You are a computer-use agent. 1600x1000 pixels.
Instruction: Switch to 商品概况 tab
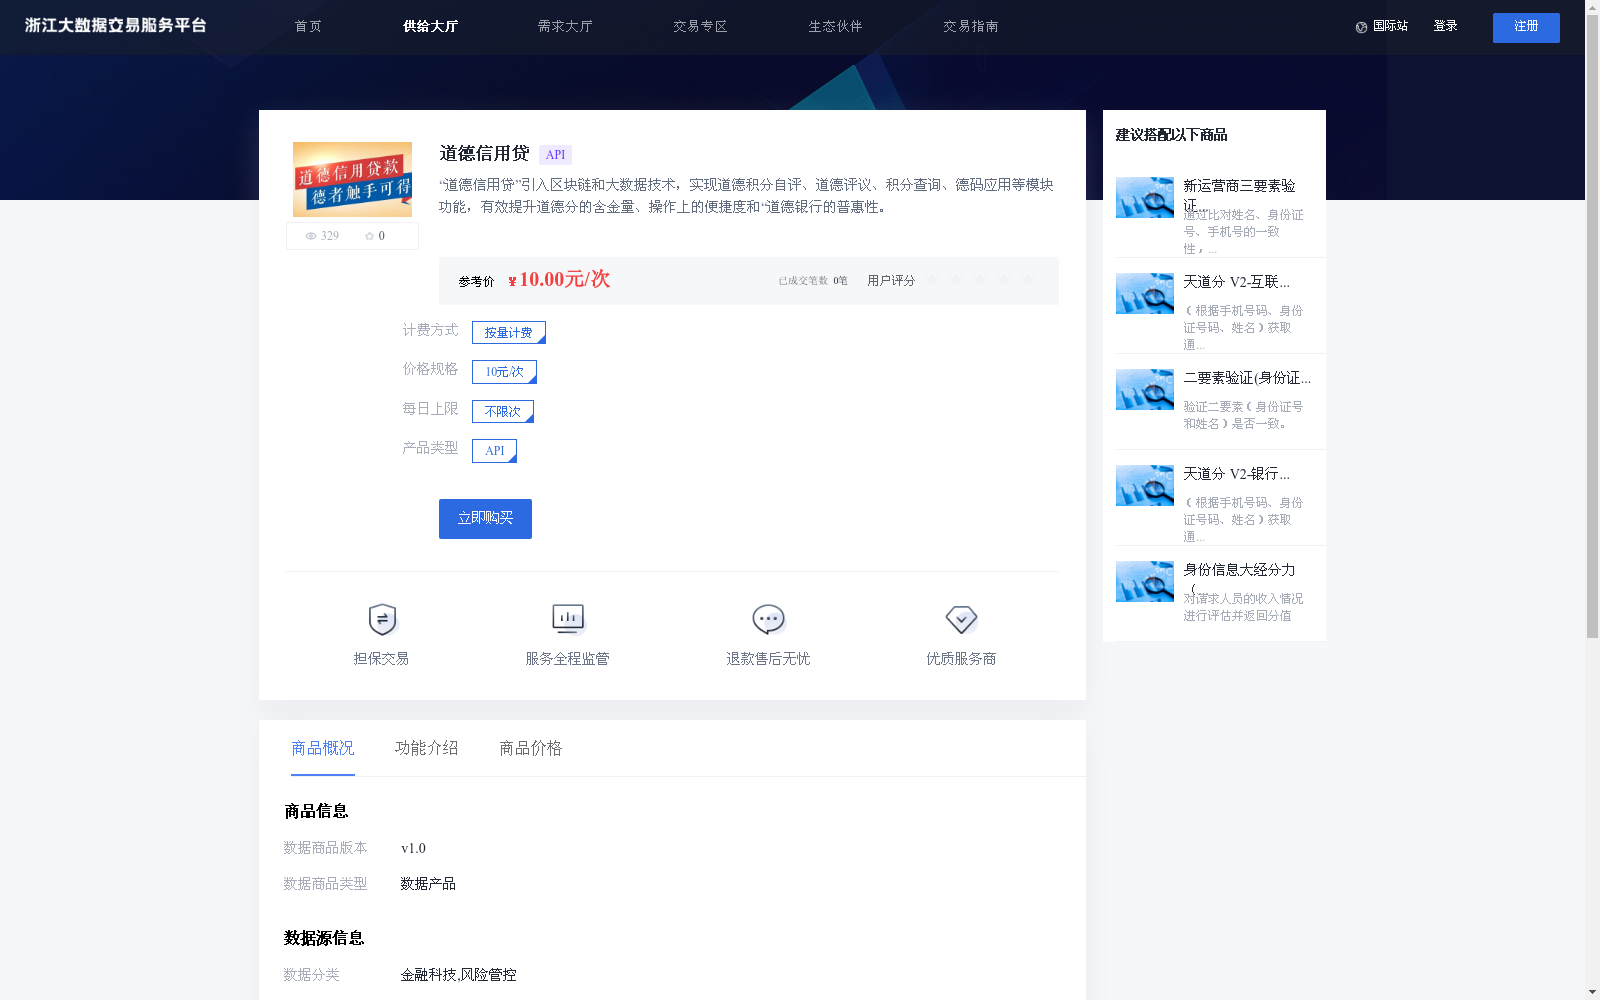[323, 748]
